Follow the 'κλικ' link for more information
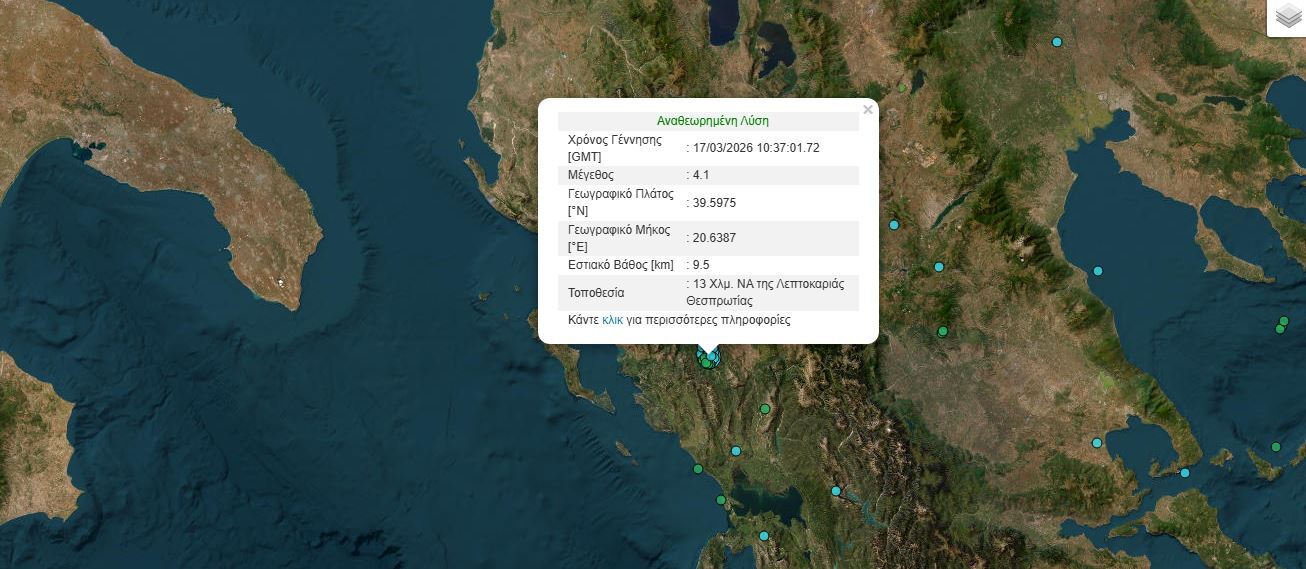 pos(612,320)
